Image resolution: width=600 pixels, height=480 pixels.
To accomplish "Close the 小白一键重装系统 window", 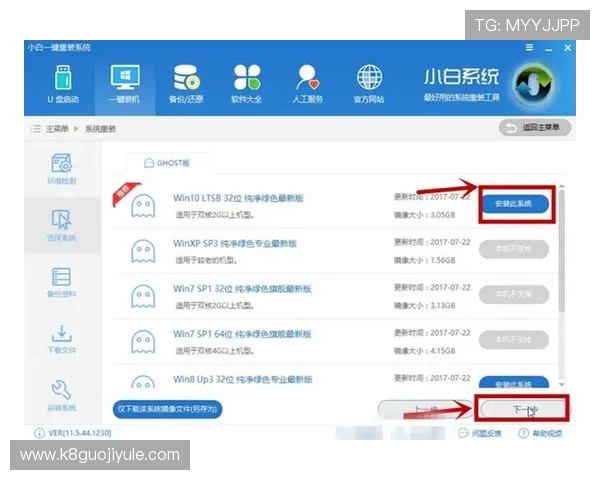I will point(568,47).
